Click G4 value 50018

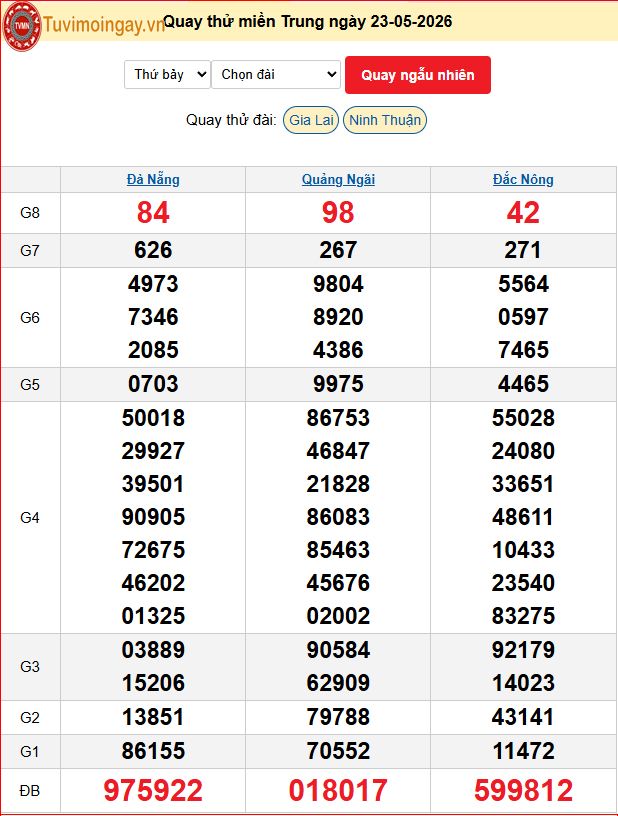pyautogui.click(x=153, y=418)
